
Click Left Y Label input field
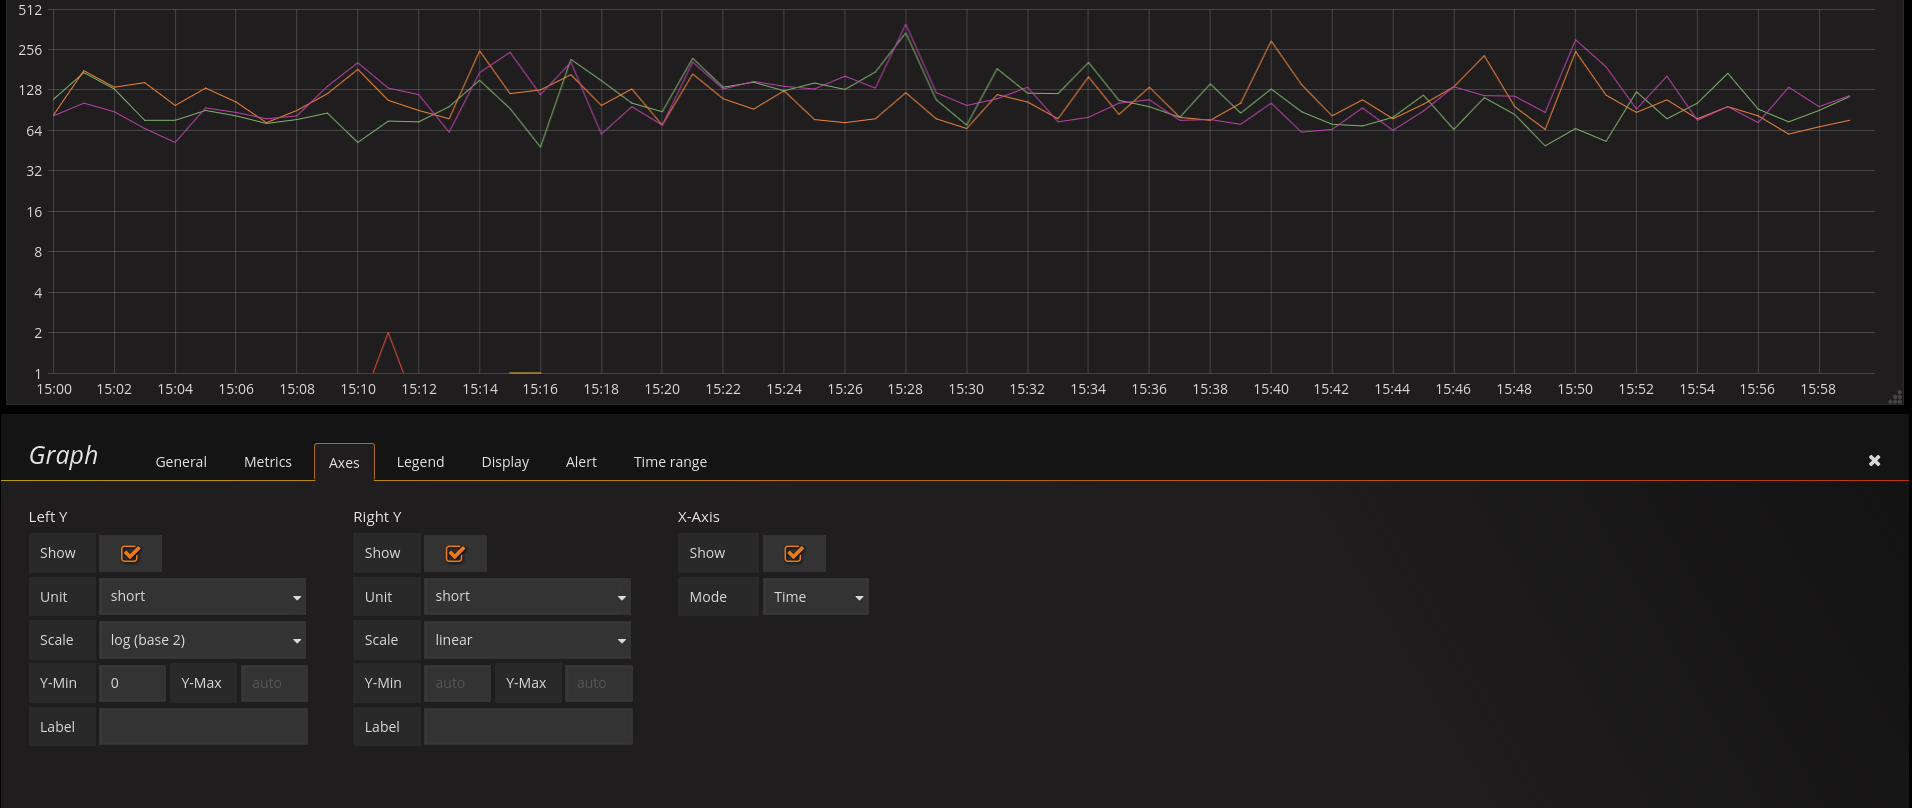pos(203,727)
